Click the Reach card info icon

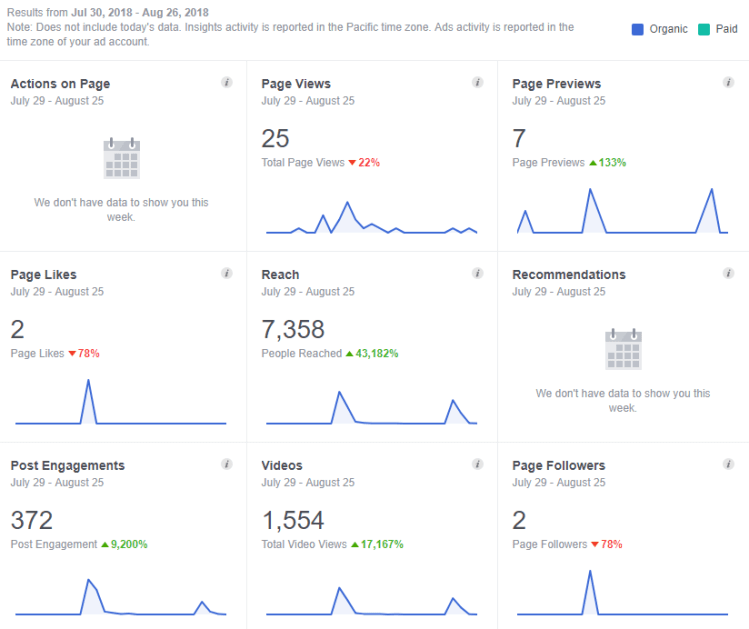click(x=478, y=273)
